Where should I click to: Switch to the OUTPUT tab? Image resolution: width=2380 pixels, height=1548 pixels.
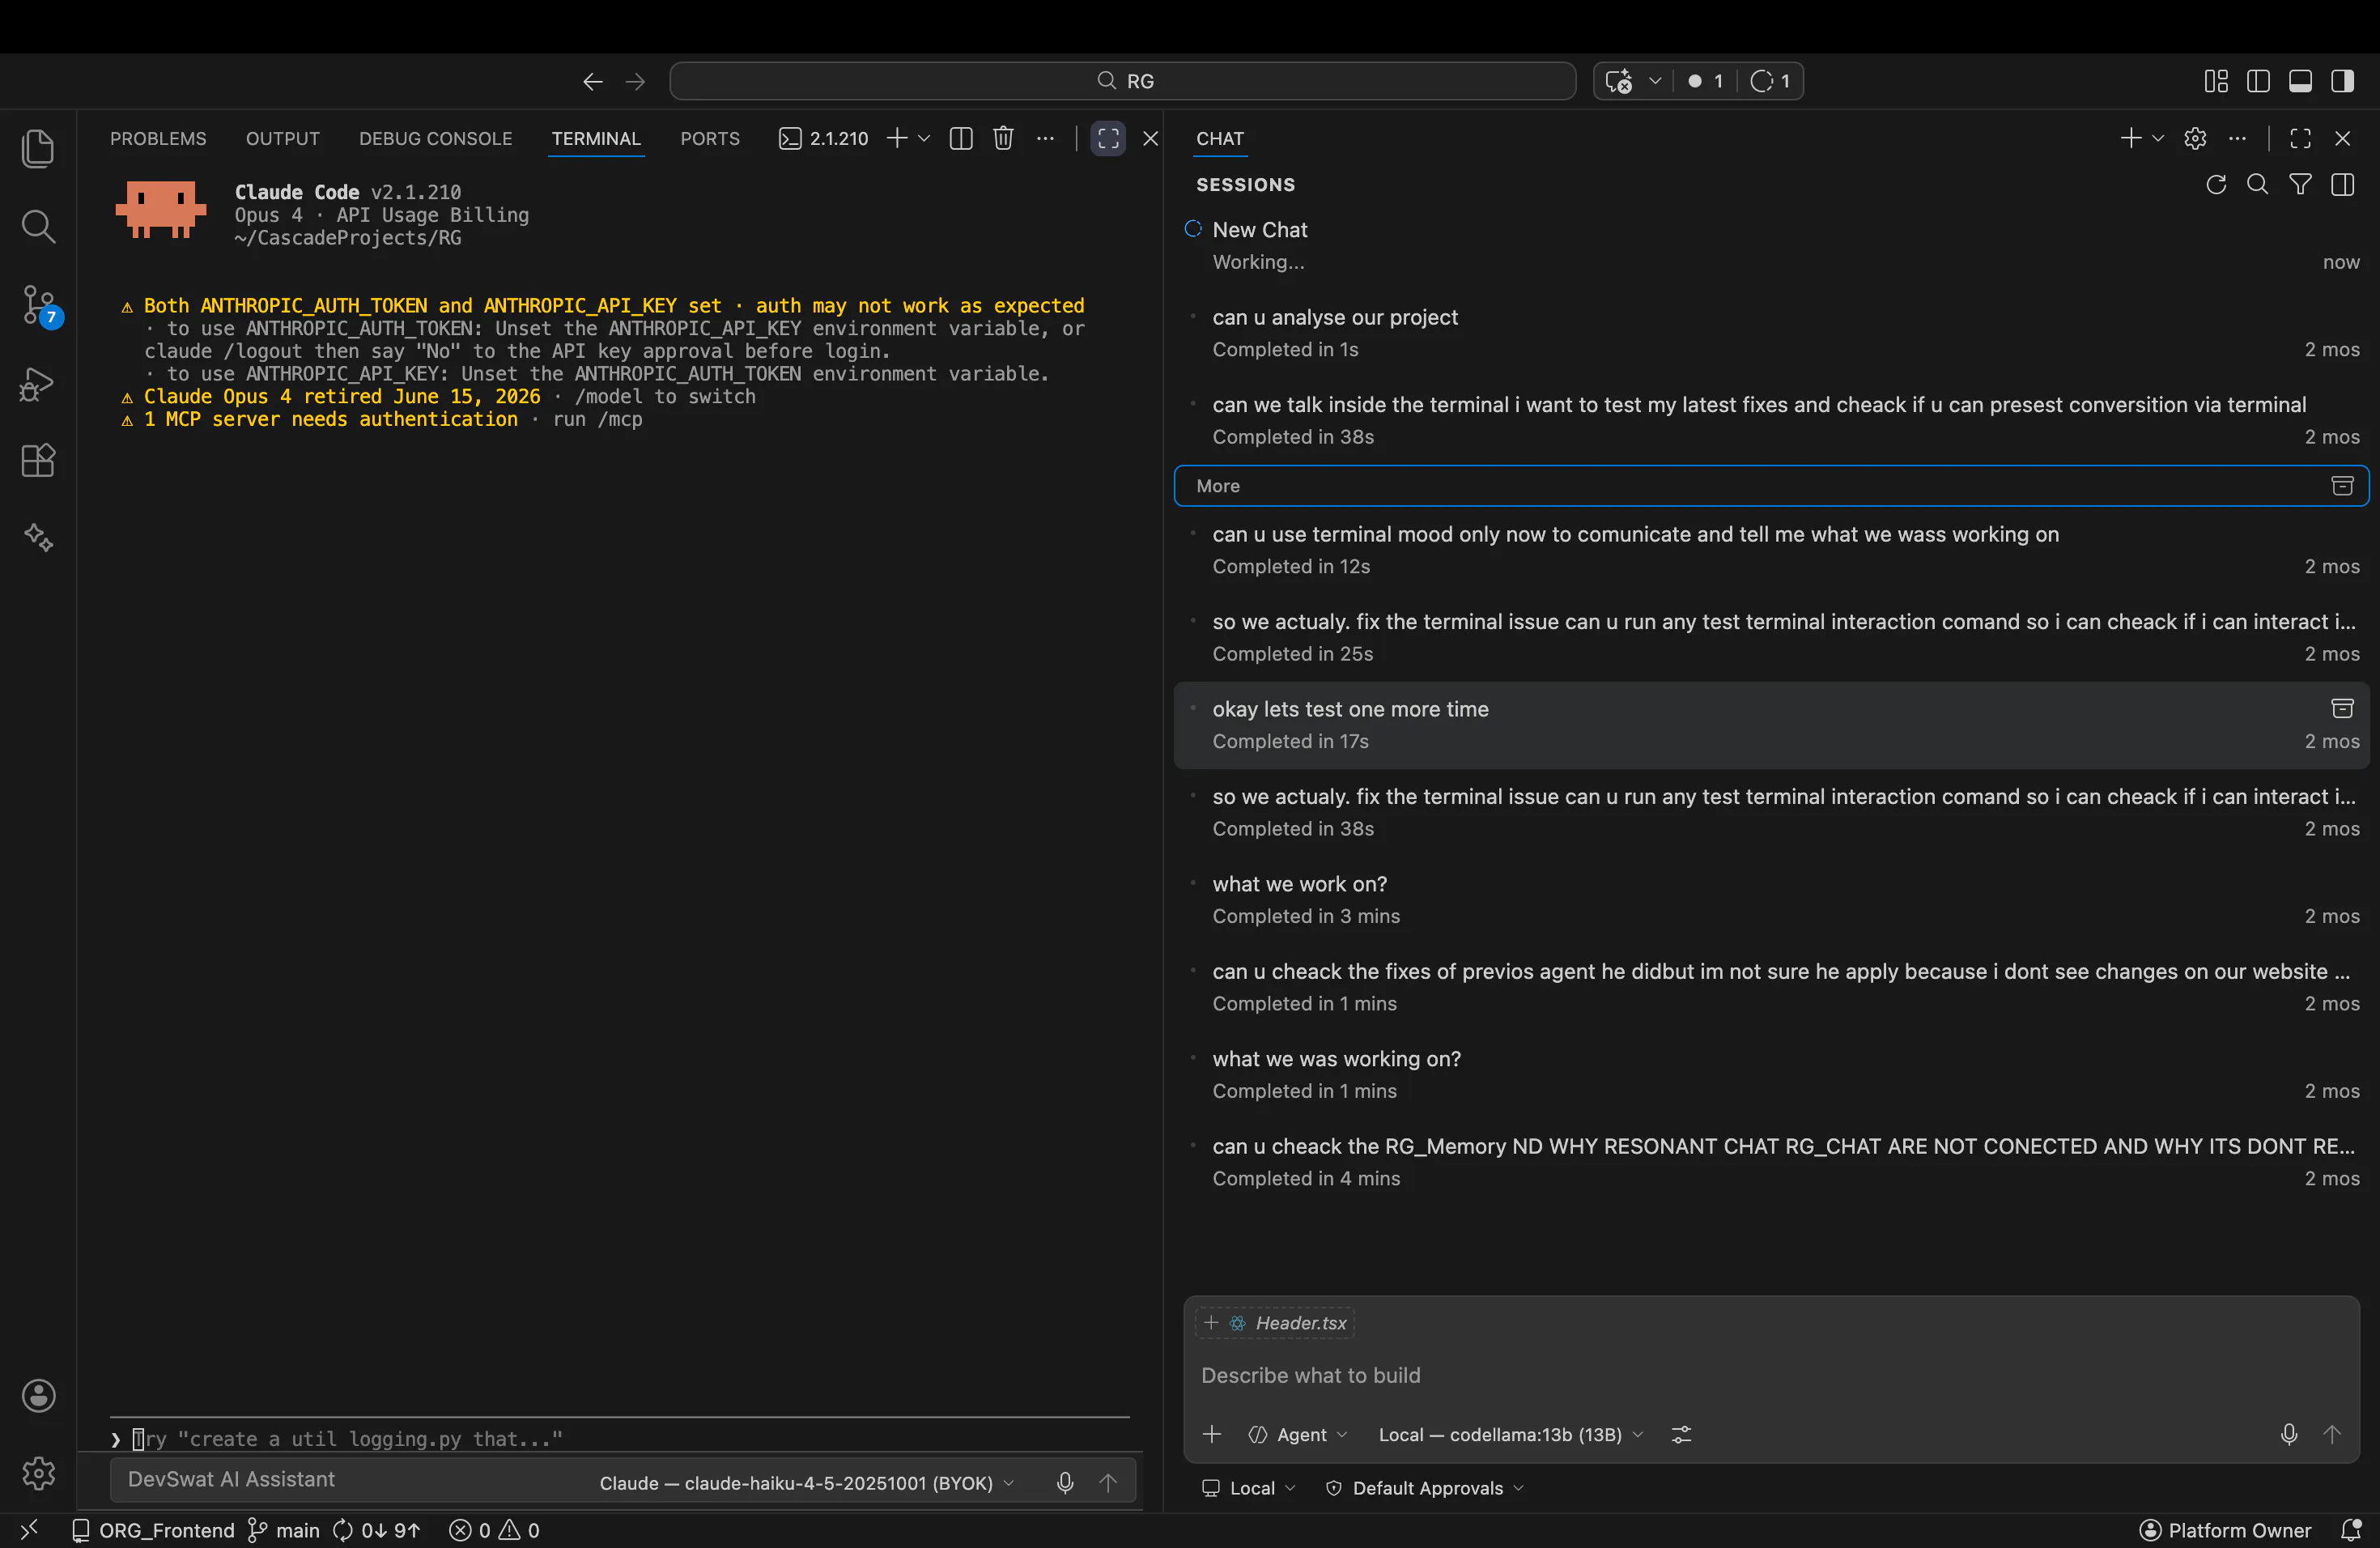283,138
